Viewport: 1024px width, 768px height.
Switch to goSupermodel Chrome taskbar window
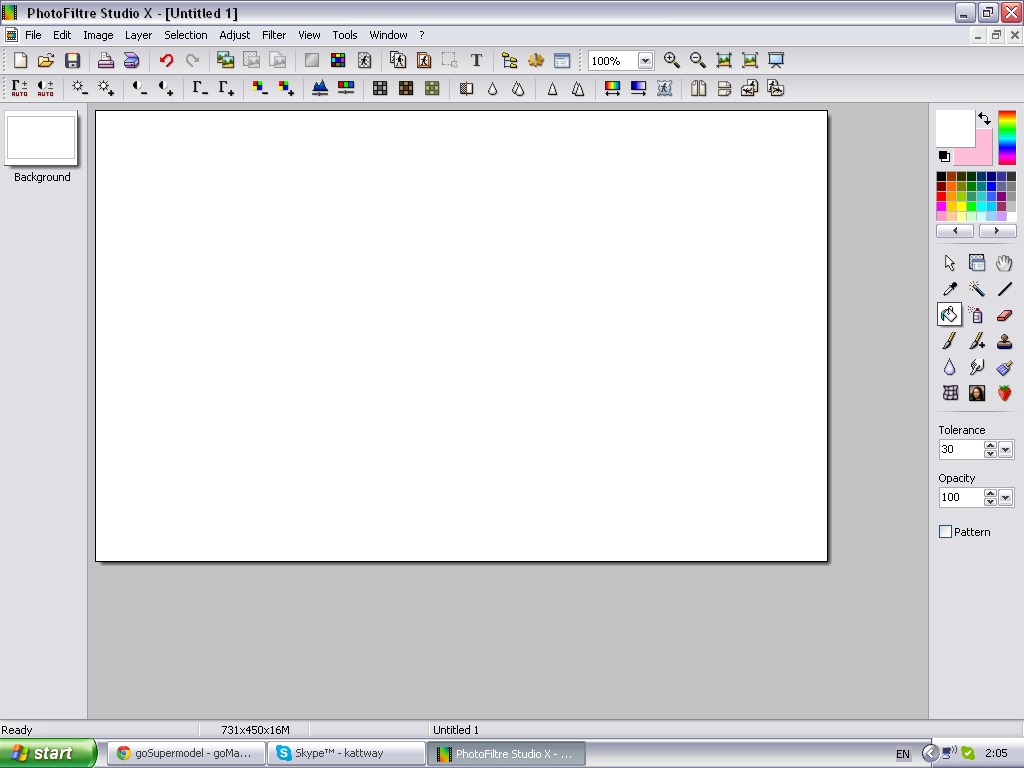186,753
